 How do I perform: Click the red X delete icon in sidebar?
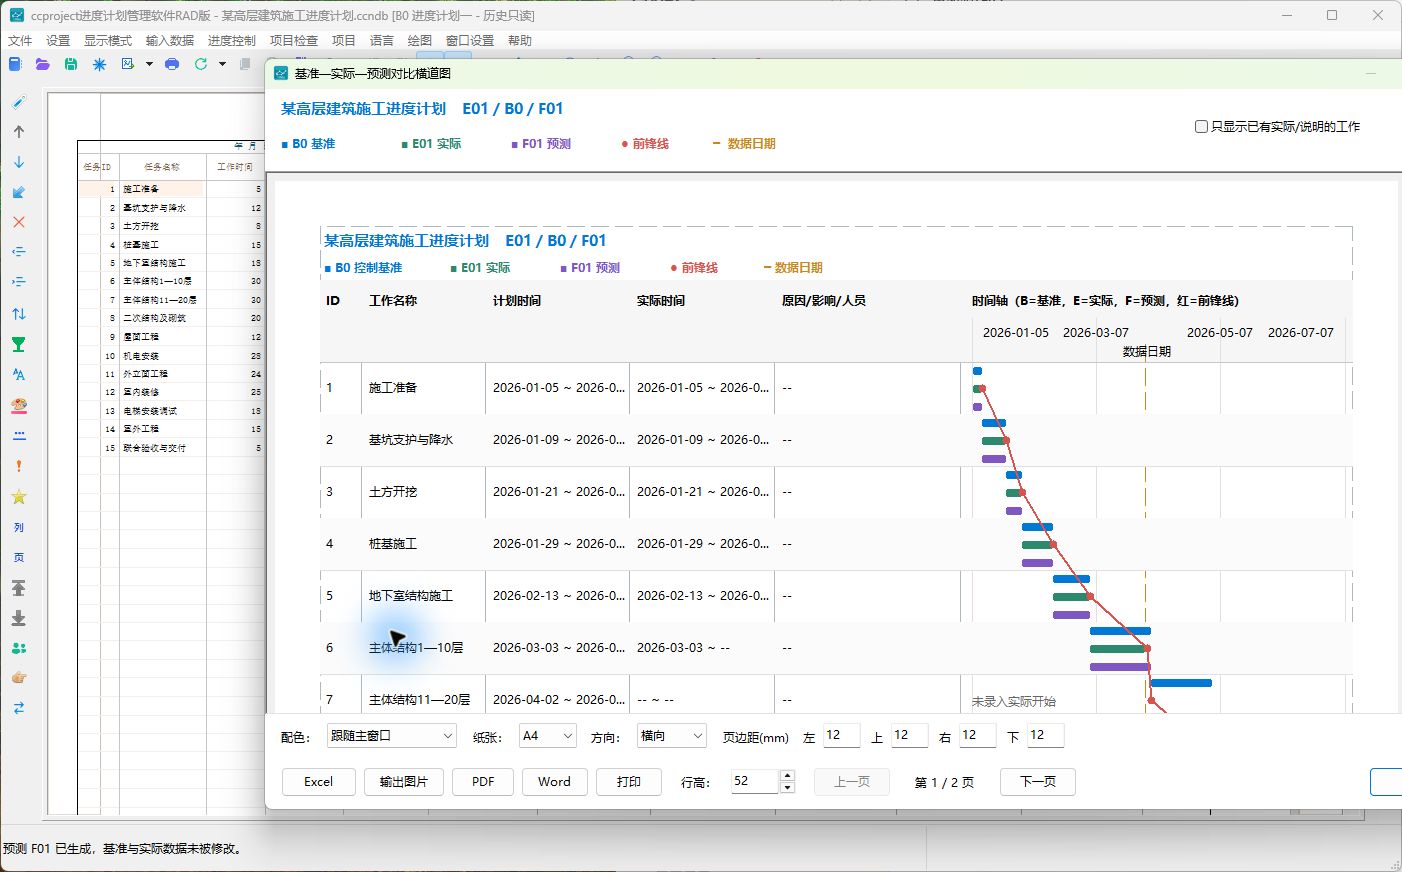pyautogui.click(x=19, y=222)
